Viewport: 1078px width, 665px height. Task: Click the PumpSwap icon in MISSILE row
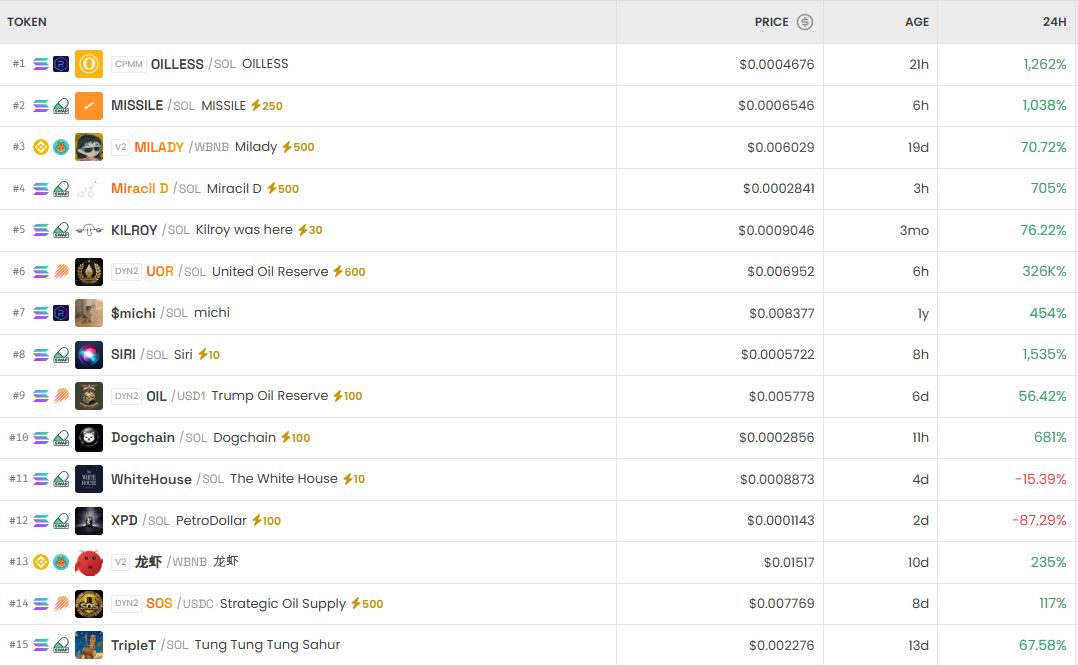61,106
